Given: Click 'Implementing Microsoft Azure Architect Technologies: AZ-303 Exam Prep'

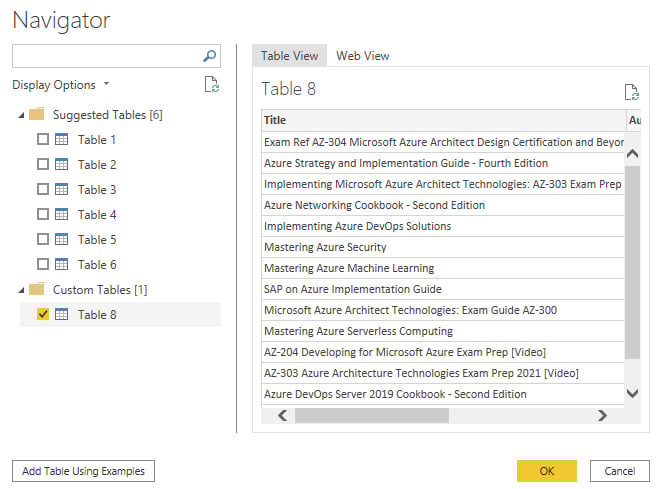Looking at the screenshot, I should [443, 184].
